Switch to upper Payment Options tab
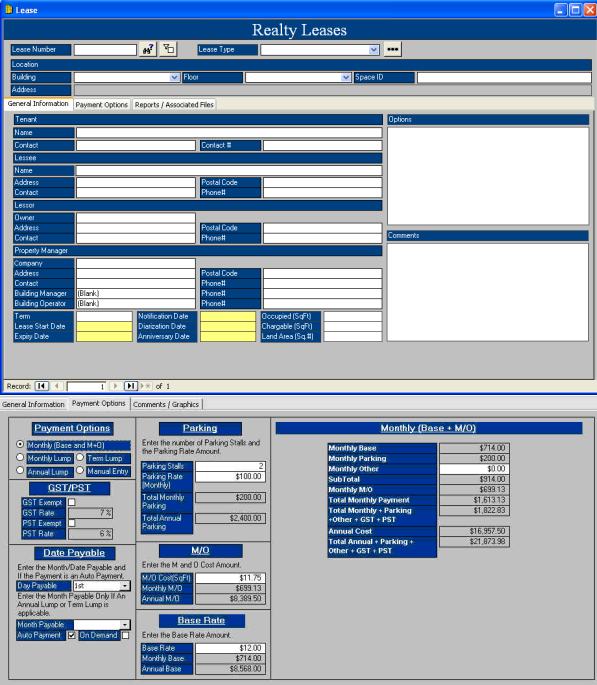 pos(101,105)
